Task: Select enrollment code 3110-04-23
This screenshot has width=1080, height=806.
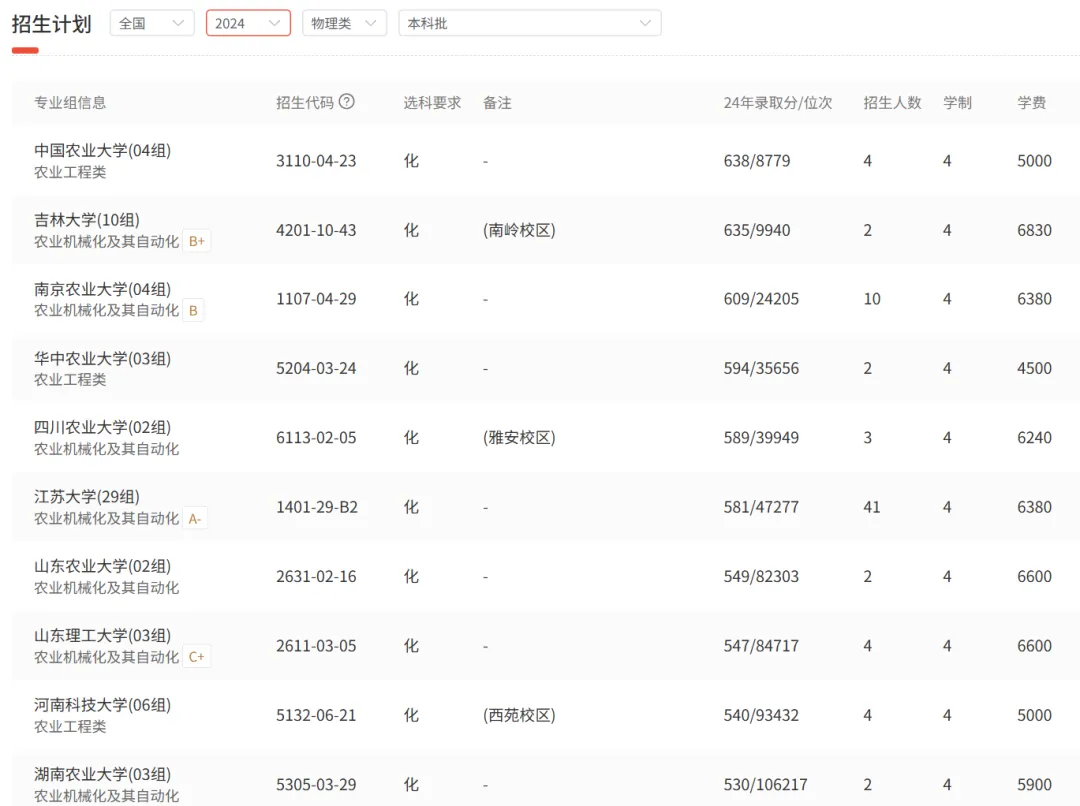Action: click(316, 161)
